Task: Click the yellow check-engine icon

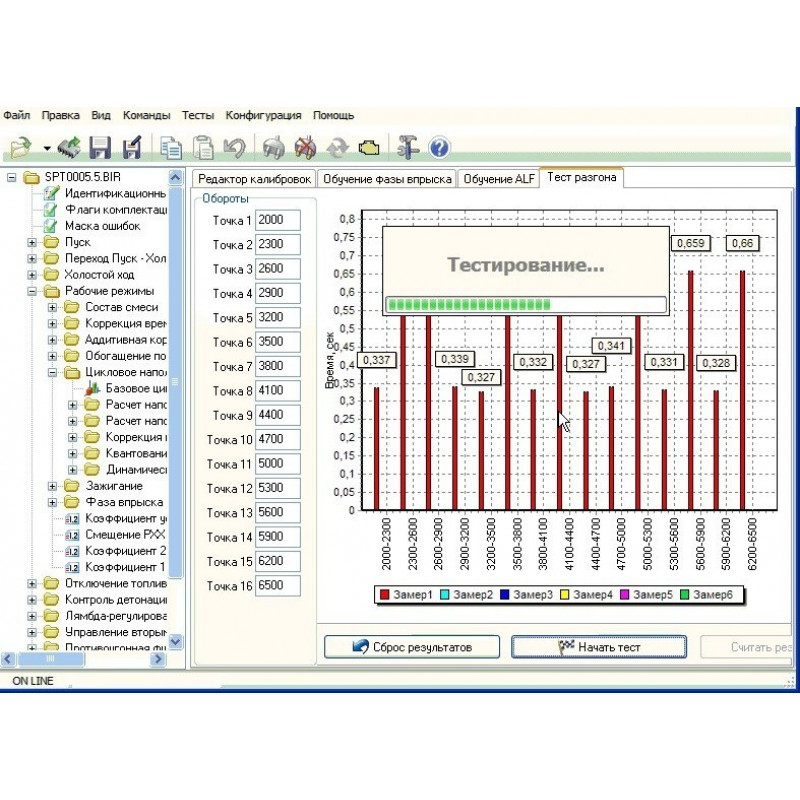Action: [368, 148]
